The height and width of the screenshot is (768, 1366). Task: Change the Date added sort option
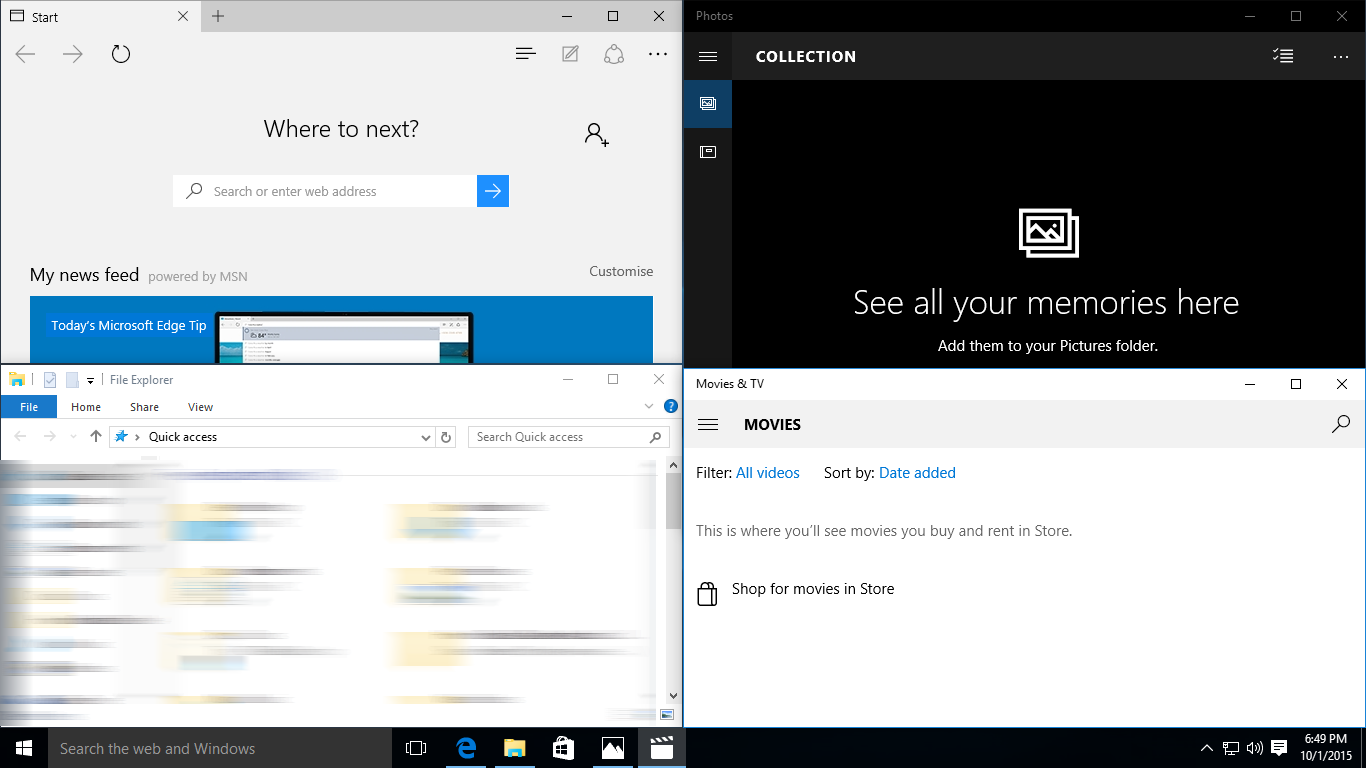917,473
